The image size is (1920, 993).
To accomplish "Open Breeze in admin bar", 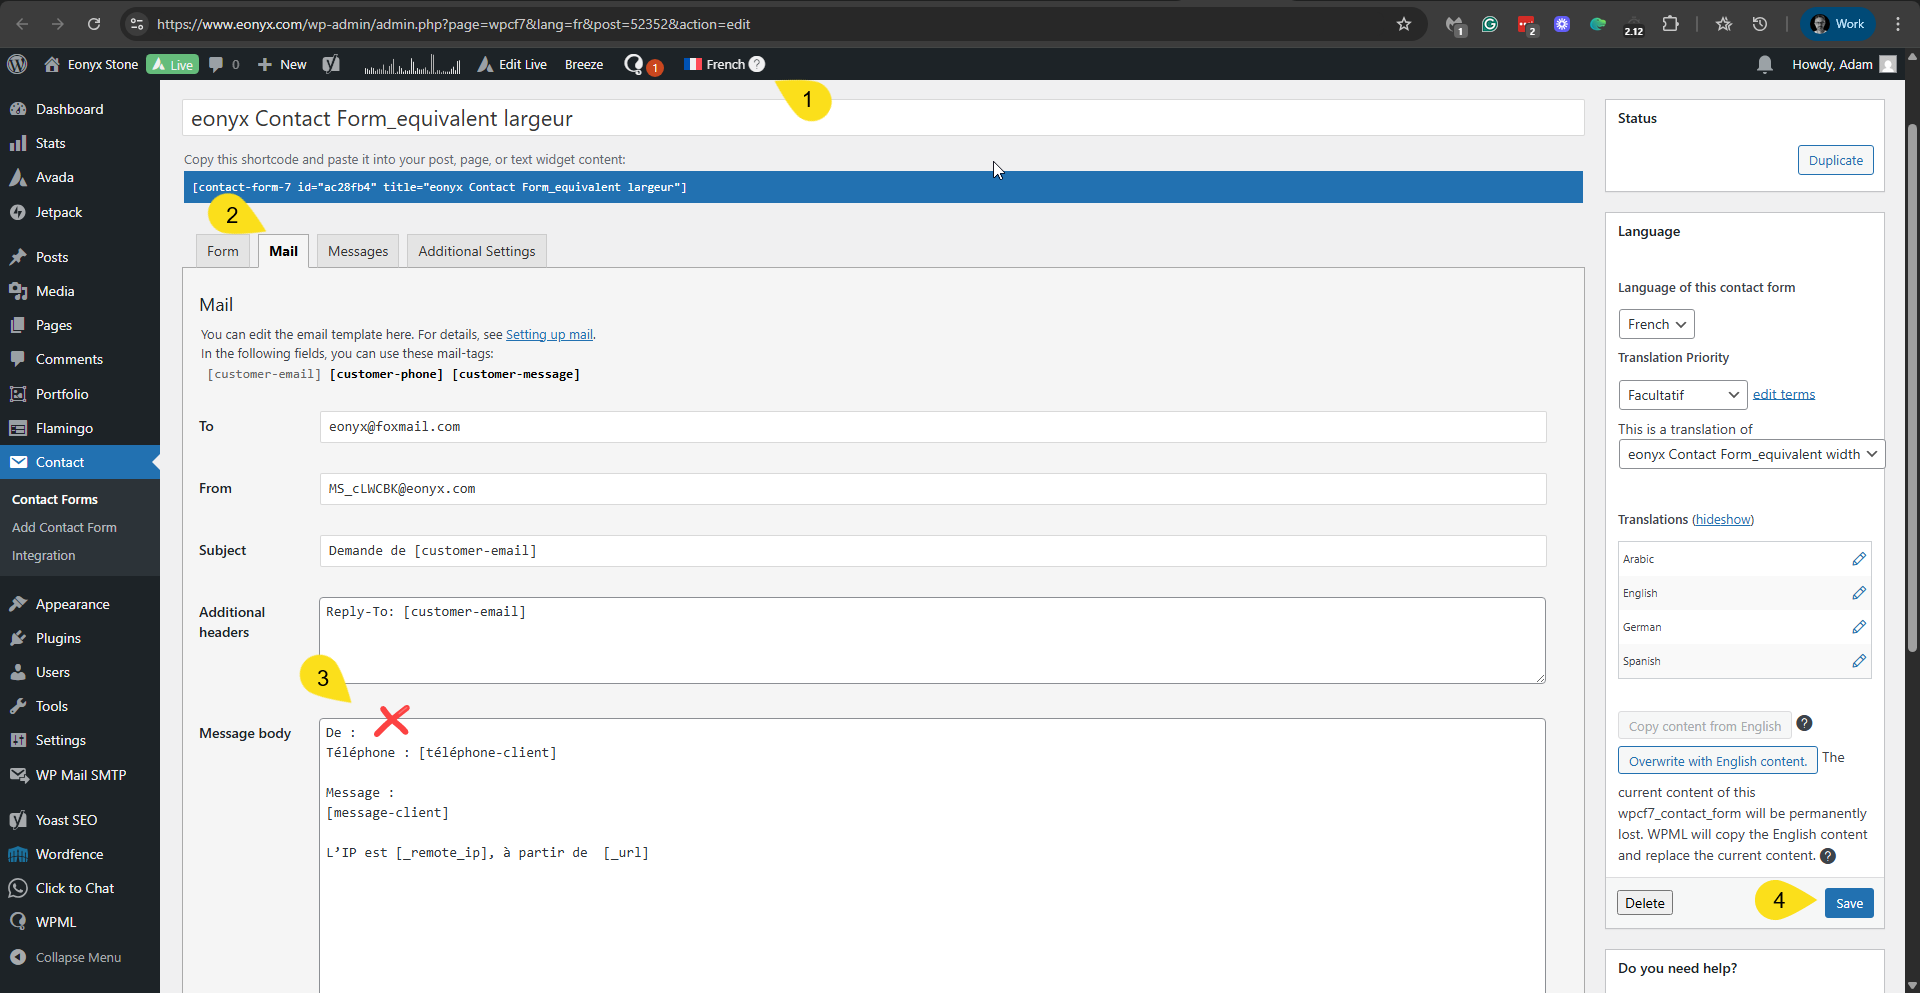I will point(584,64).
